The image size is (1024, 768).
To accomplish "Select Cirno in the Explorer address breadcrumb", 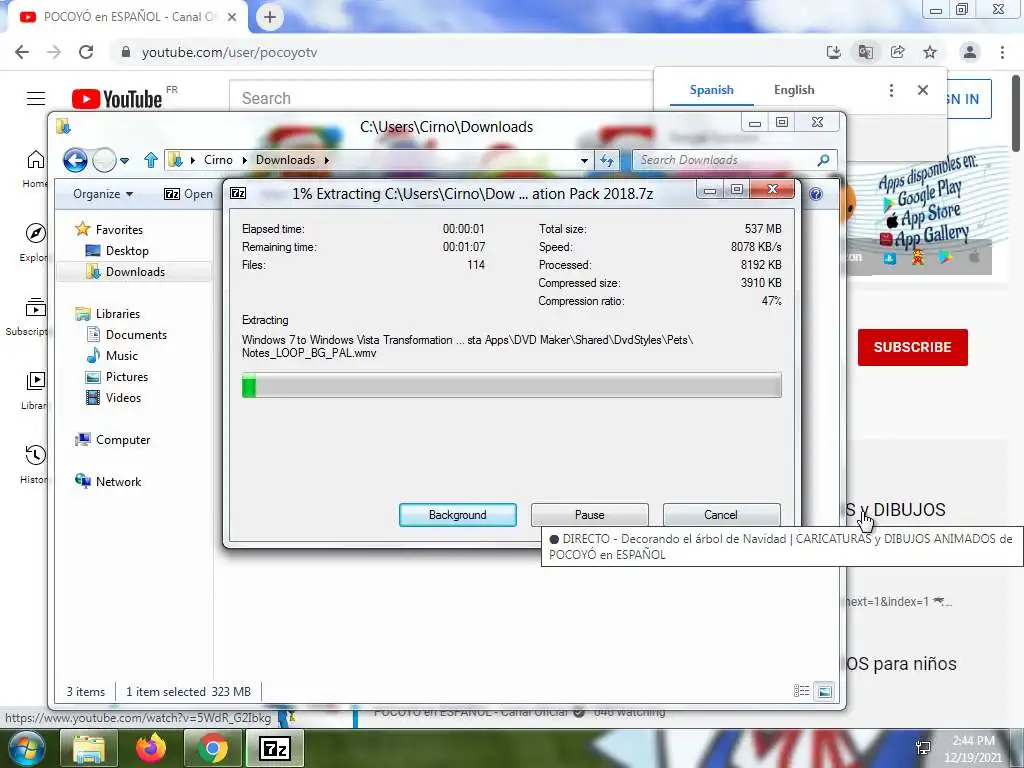I will [217, 160].
